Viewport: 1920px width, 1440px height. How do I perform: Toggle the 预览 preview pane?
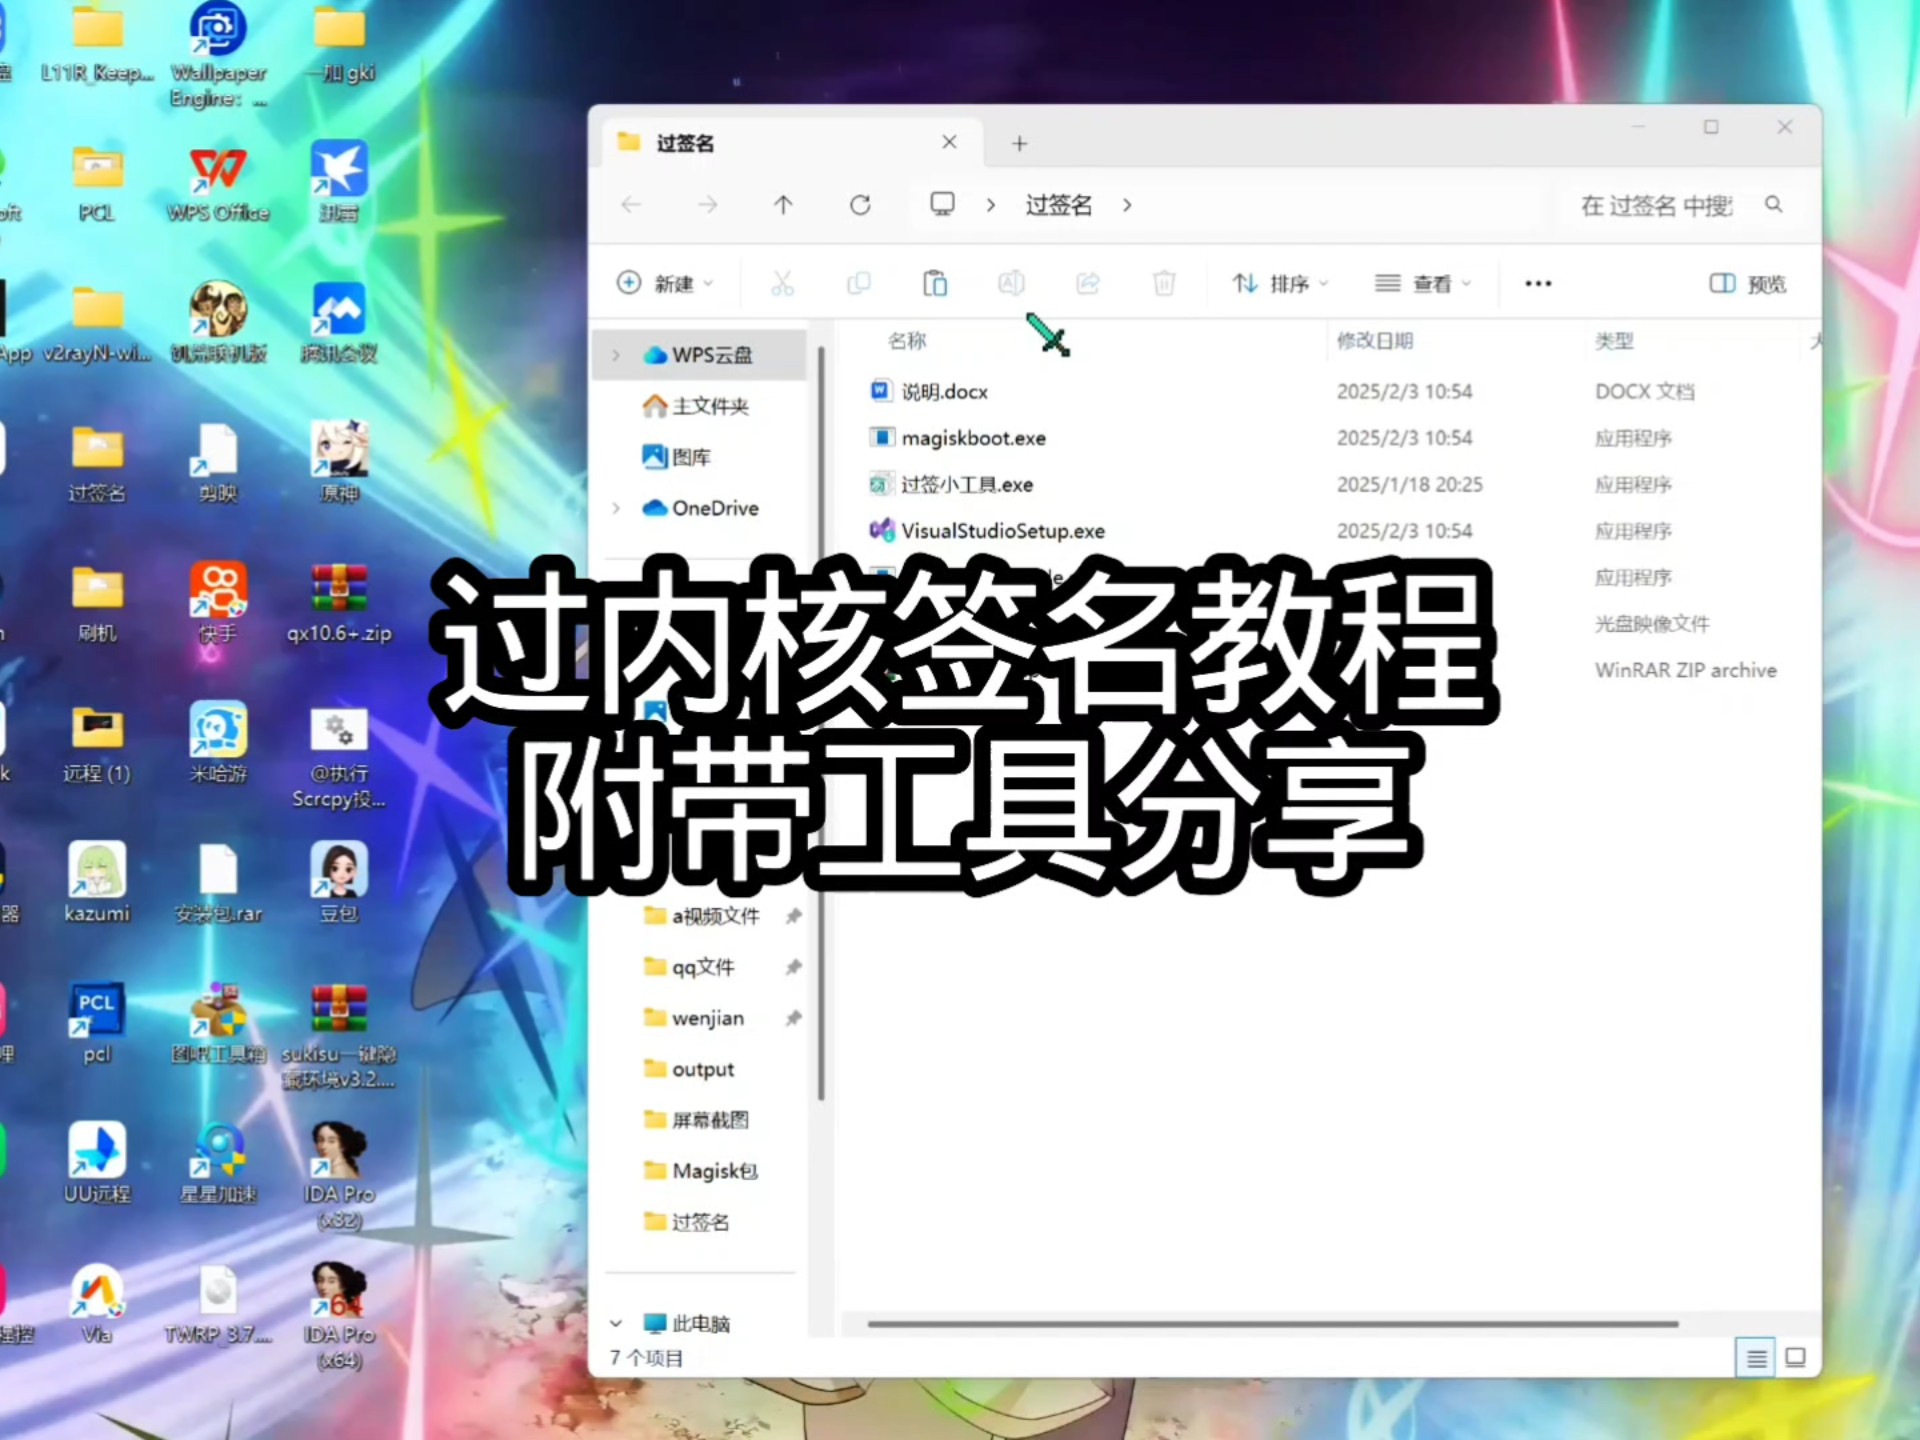point(1748,284)
